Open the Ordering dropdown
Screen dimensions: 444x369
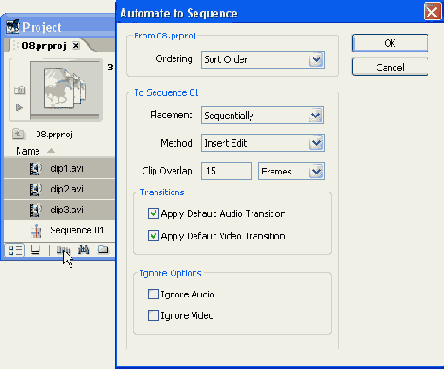[263, 60]
